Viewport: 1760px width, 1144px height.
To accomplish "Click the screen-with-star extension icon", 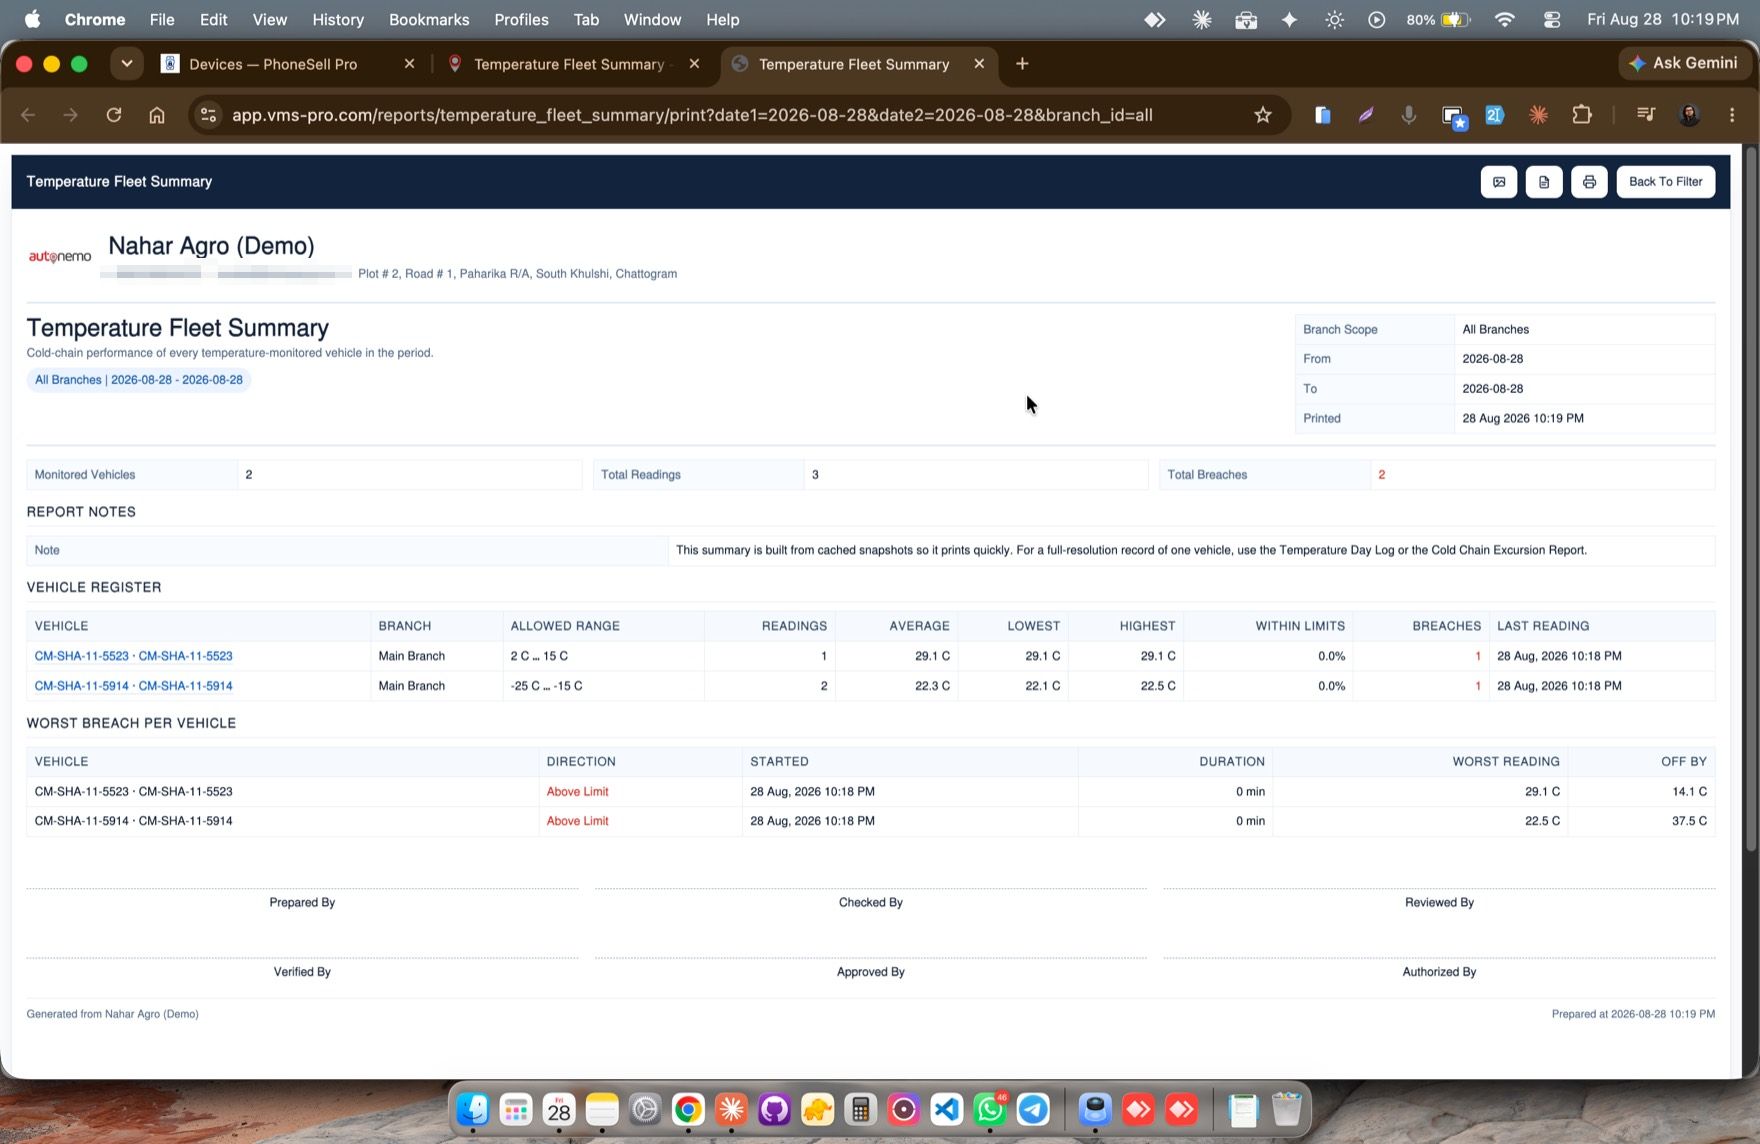I will coord(1454,116).
